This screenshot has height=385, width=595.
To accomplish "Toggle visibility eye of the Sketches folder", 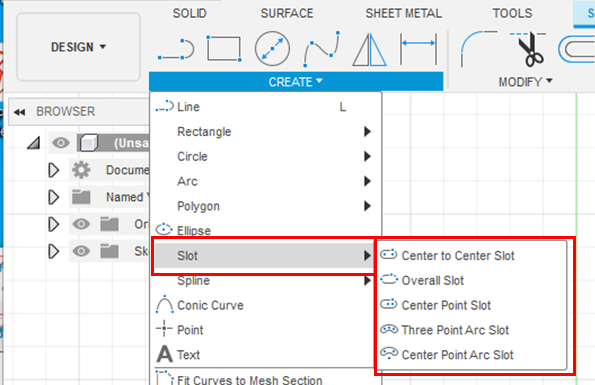I will [81, 251].
